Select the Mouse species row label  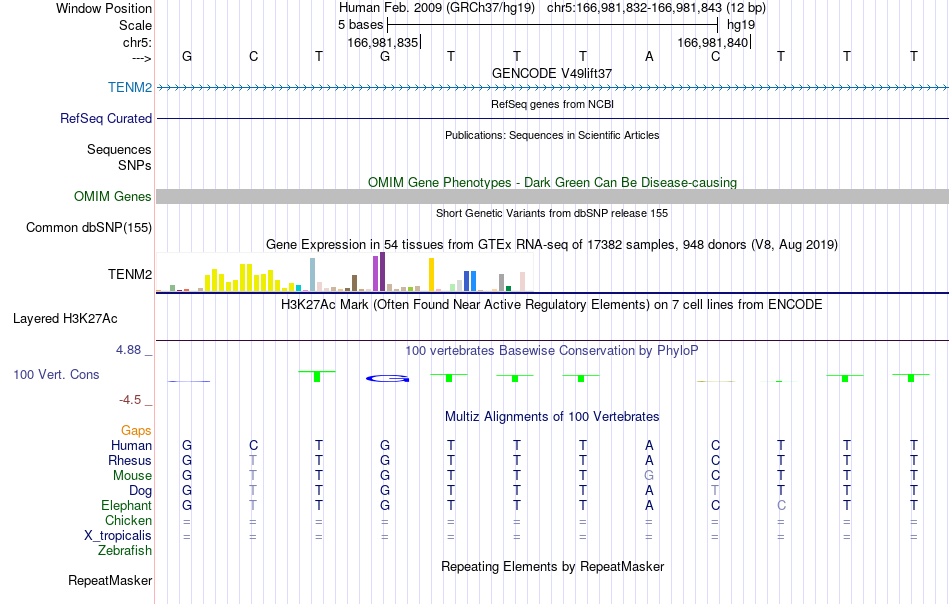(x=132, y=476)
